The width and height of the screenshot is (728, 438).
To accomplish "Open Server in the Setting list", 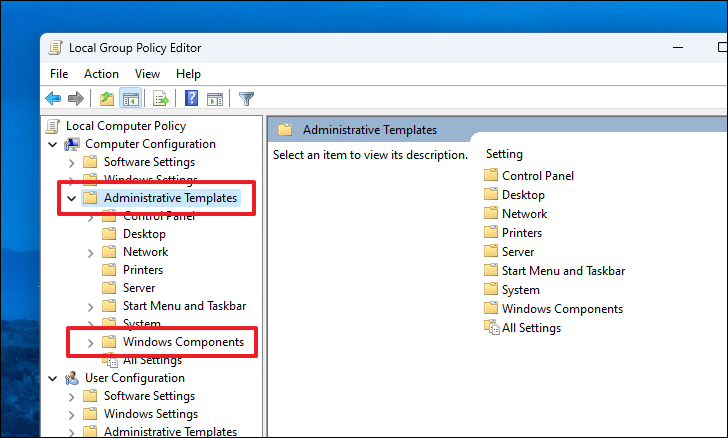I will pyautogui.click(x=518, y=252).
